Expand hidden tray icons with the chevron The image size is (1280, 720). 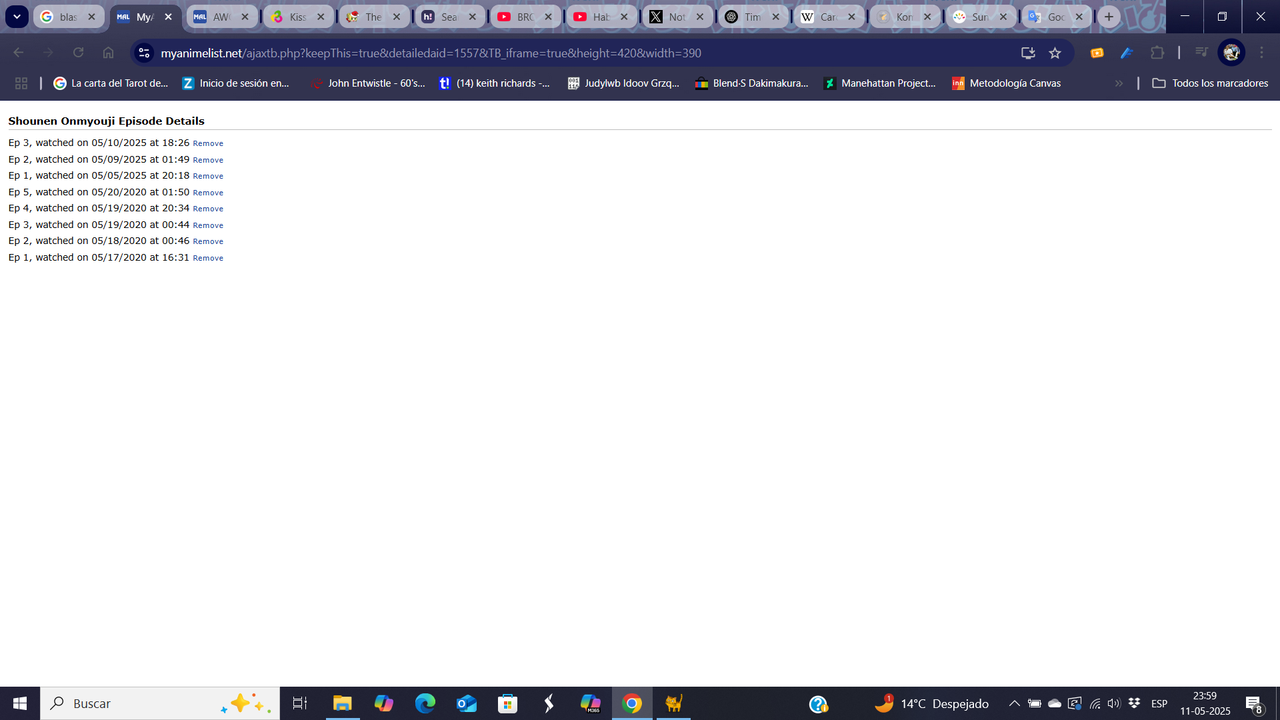(1013, 703)
